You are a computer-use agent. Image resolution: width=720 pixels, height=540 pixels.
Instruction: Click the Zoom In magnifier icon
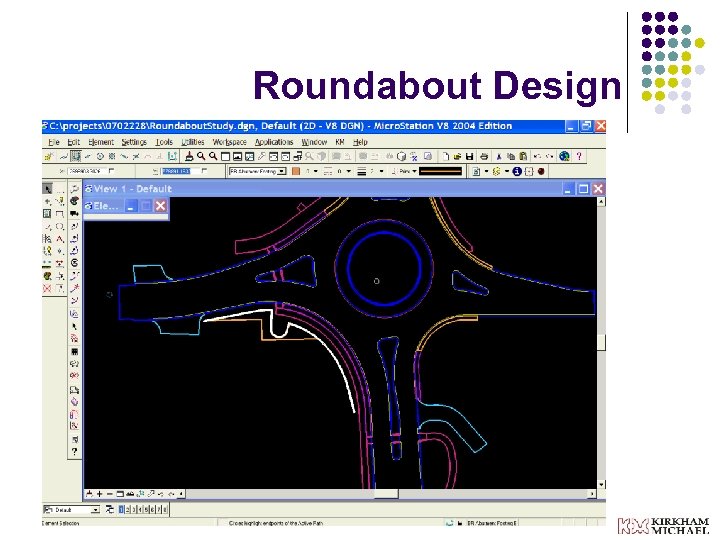click(x=201, y=156)
